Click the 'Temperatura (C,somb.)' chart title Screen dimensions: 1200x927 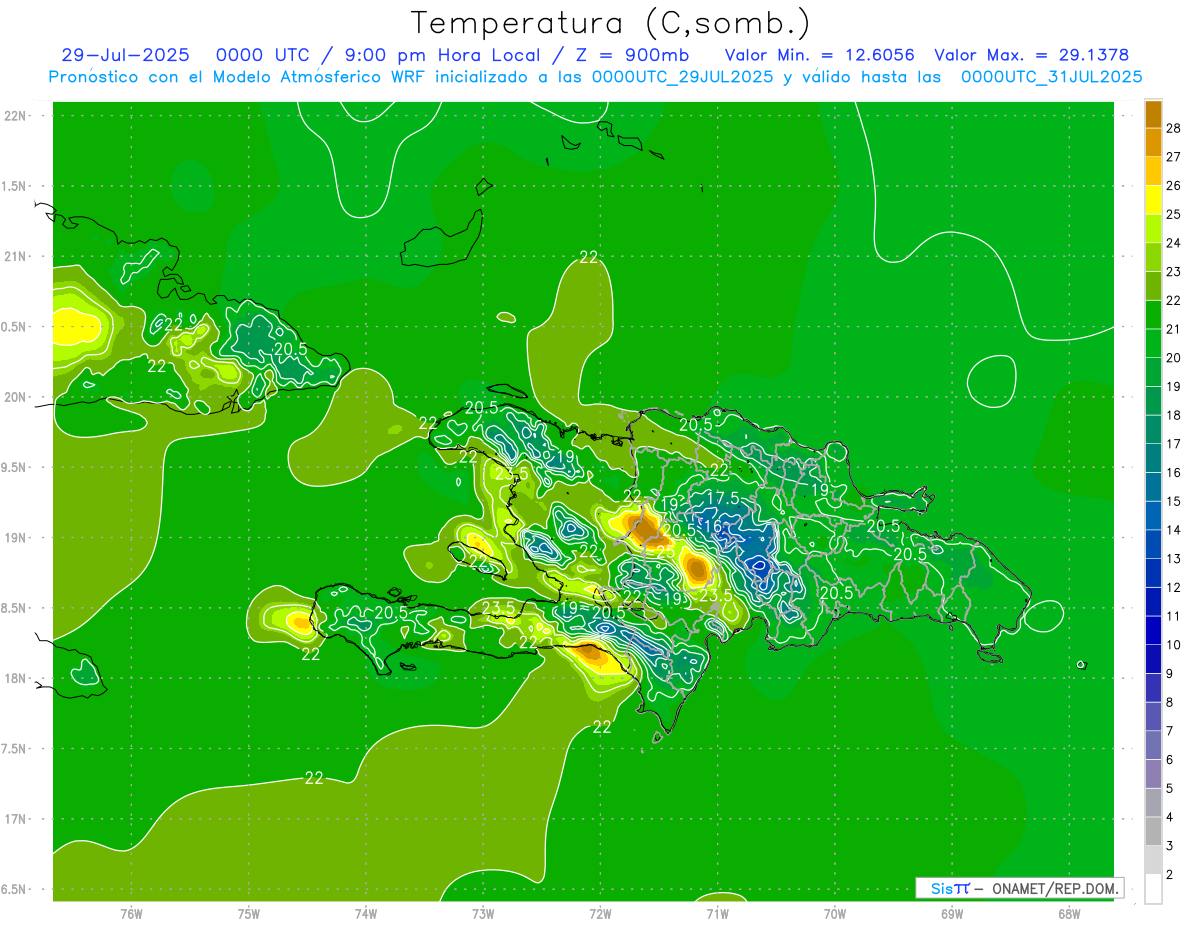point(611,22)
